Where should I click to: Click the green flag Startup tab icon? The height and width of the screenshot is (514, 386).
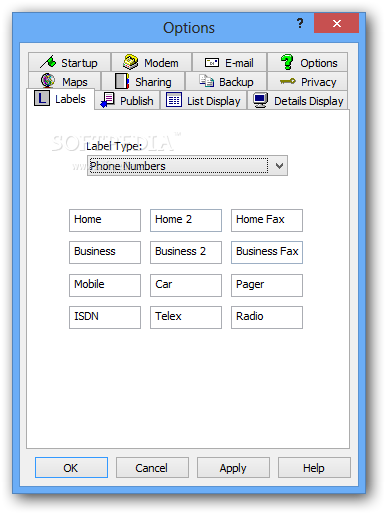pyautogui.click(x=48, y=62)
